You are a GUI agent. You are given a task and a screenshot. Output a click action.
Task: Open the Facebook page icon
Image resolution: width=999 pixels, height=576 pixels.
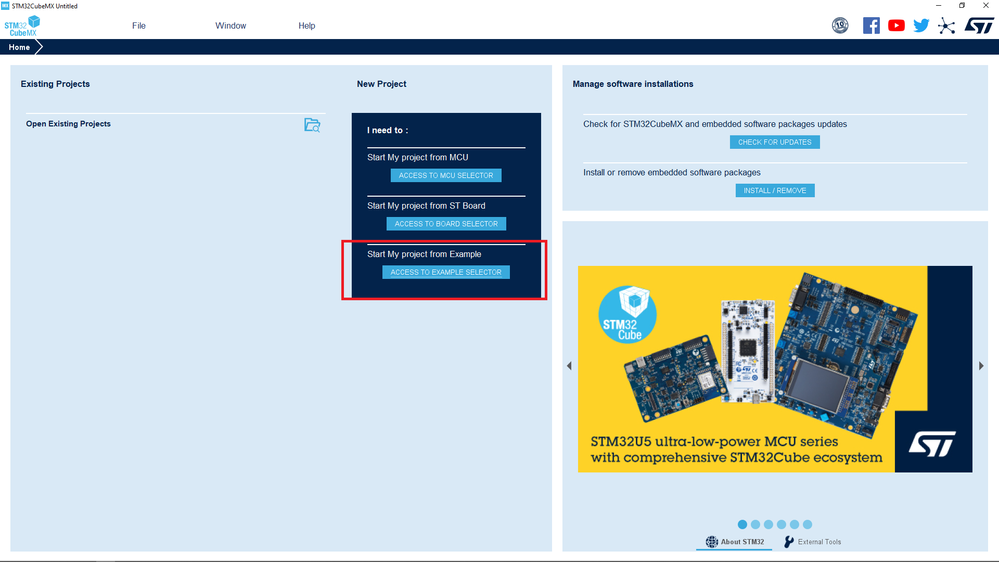[x=871, y=25]
